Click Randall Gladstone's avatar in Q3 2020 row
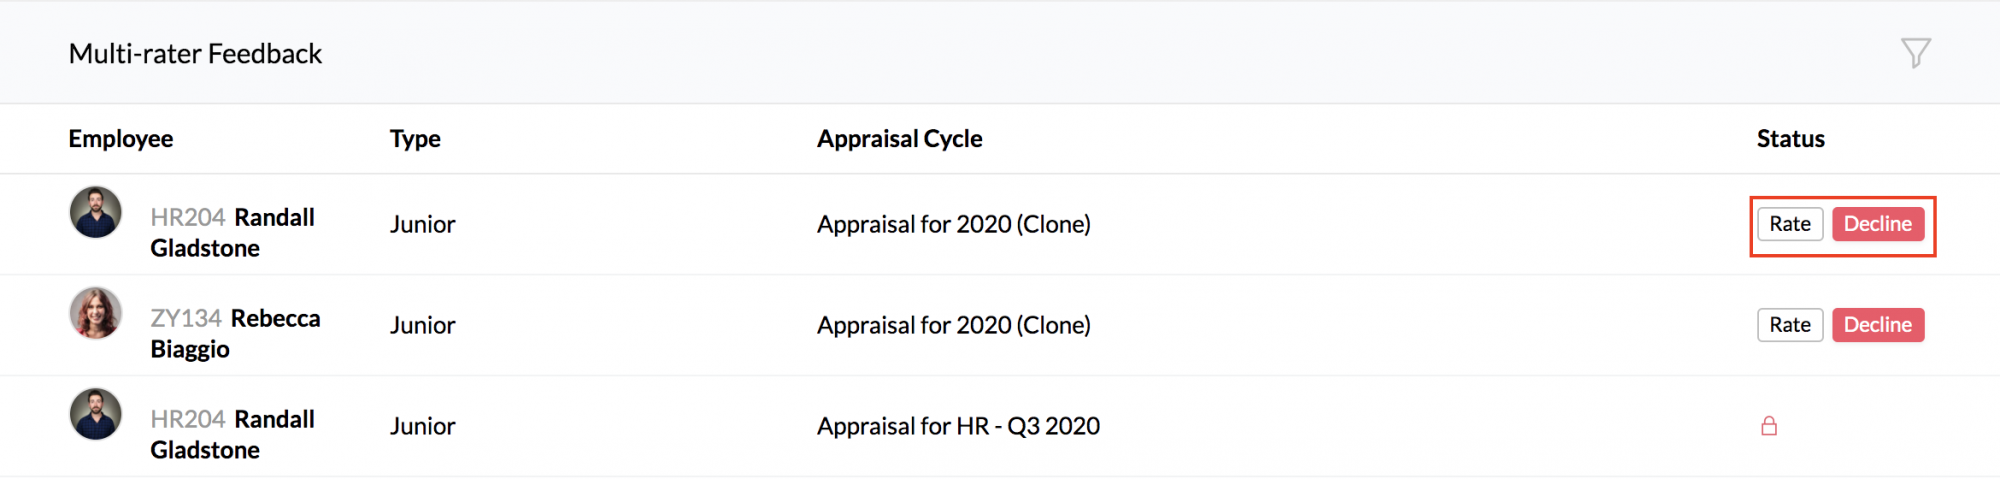 [x=96, y=414]
